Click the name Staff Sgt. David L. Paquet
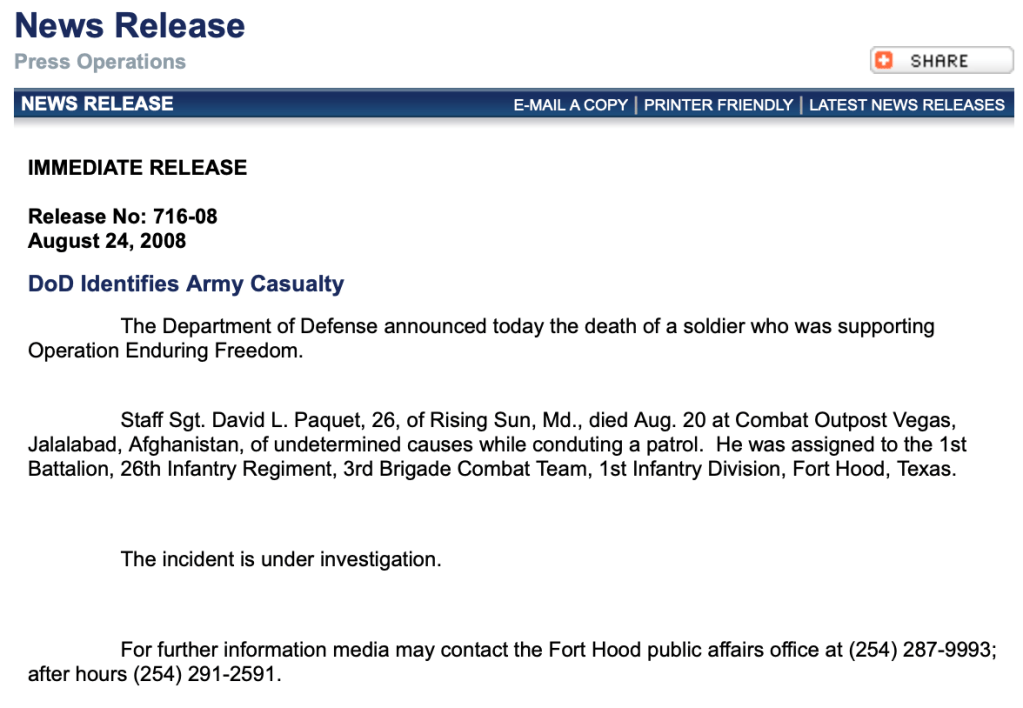The width and height of the screenshot is (1023, 708). click(x=254, y=419)
